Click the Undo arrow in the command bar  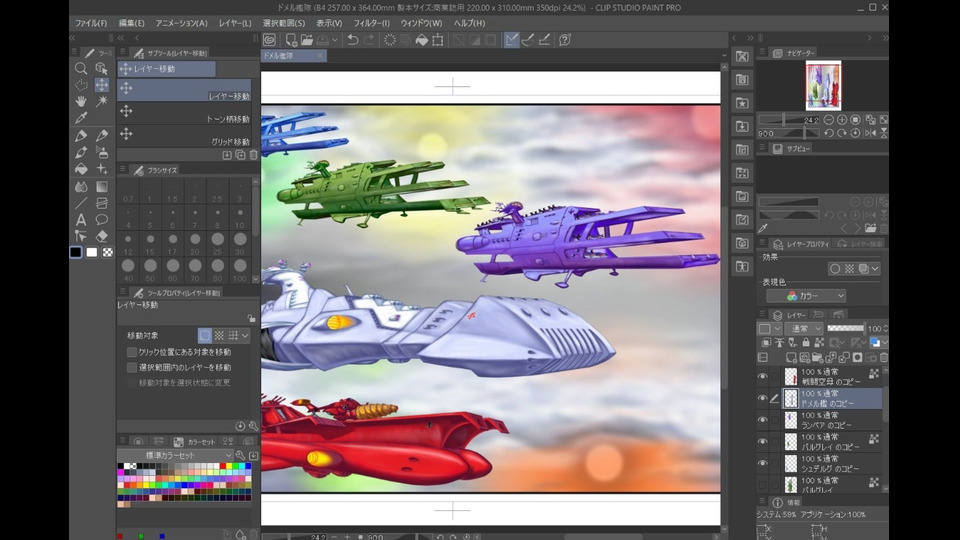(x=351, y=40)
